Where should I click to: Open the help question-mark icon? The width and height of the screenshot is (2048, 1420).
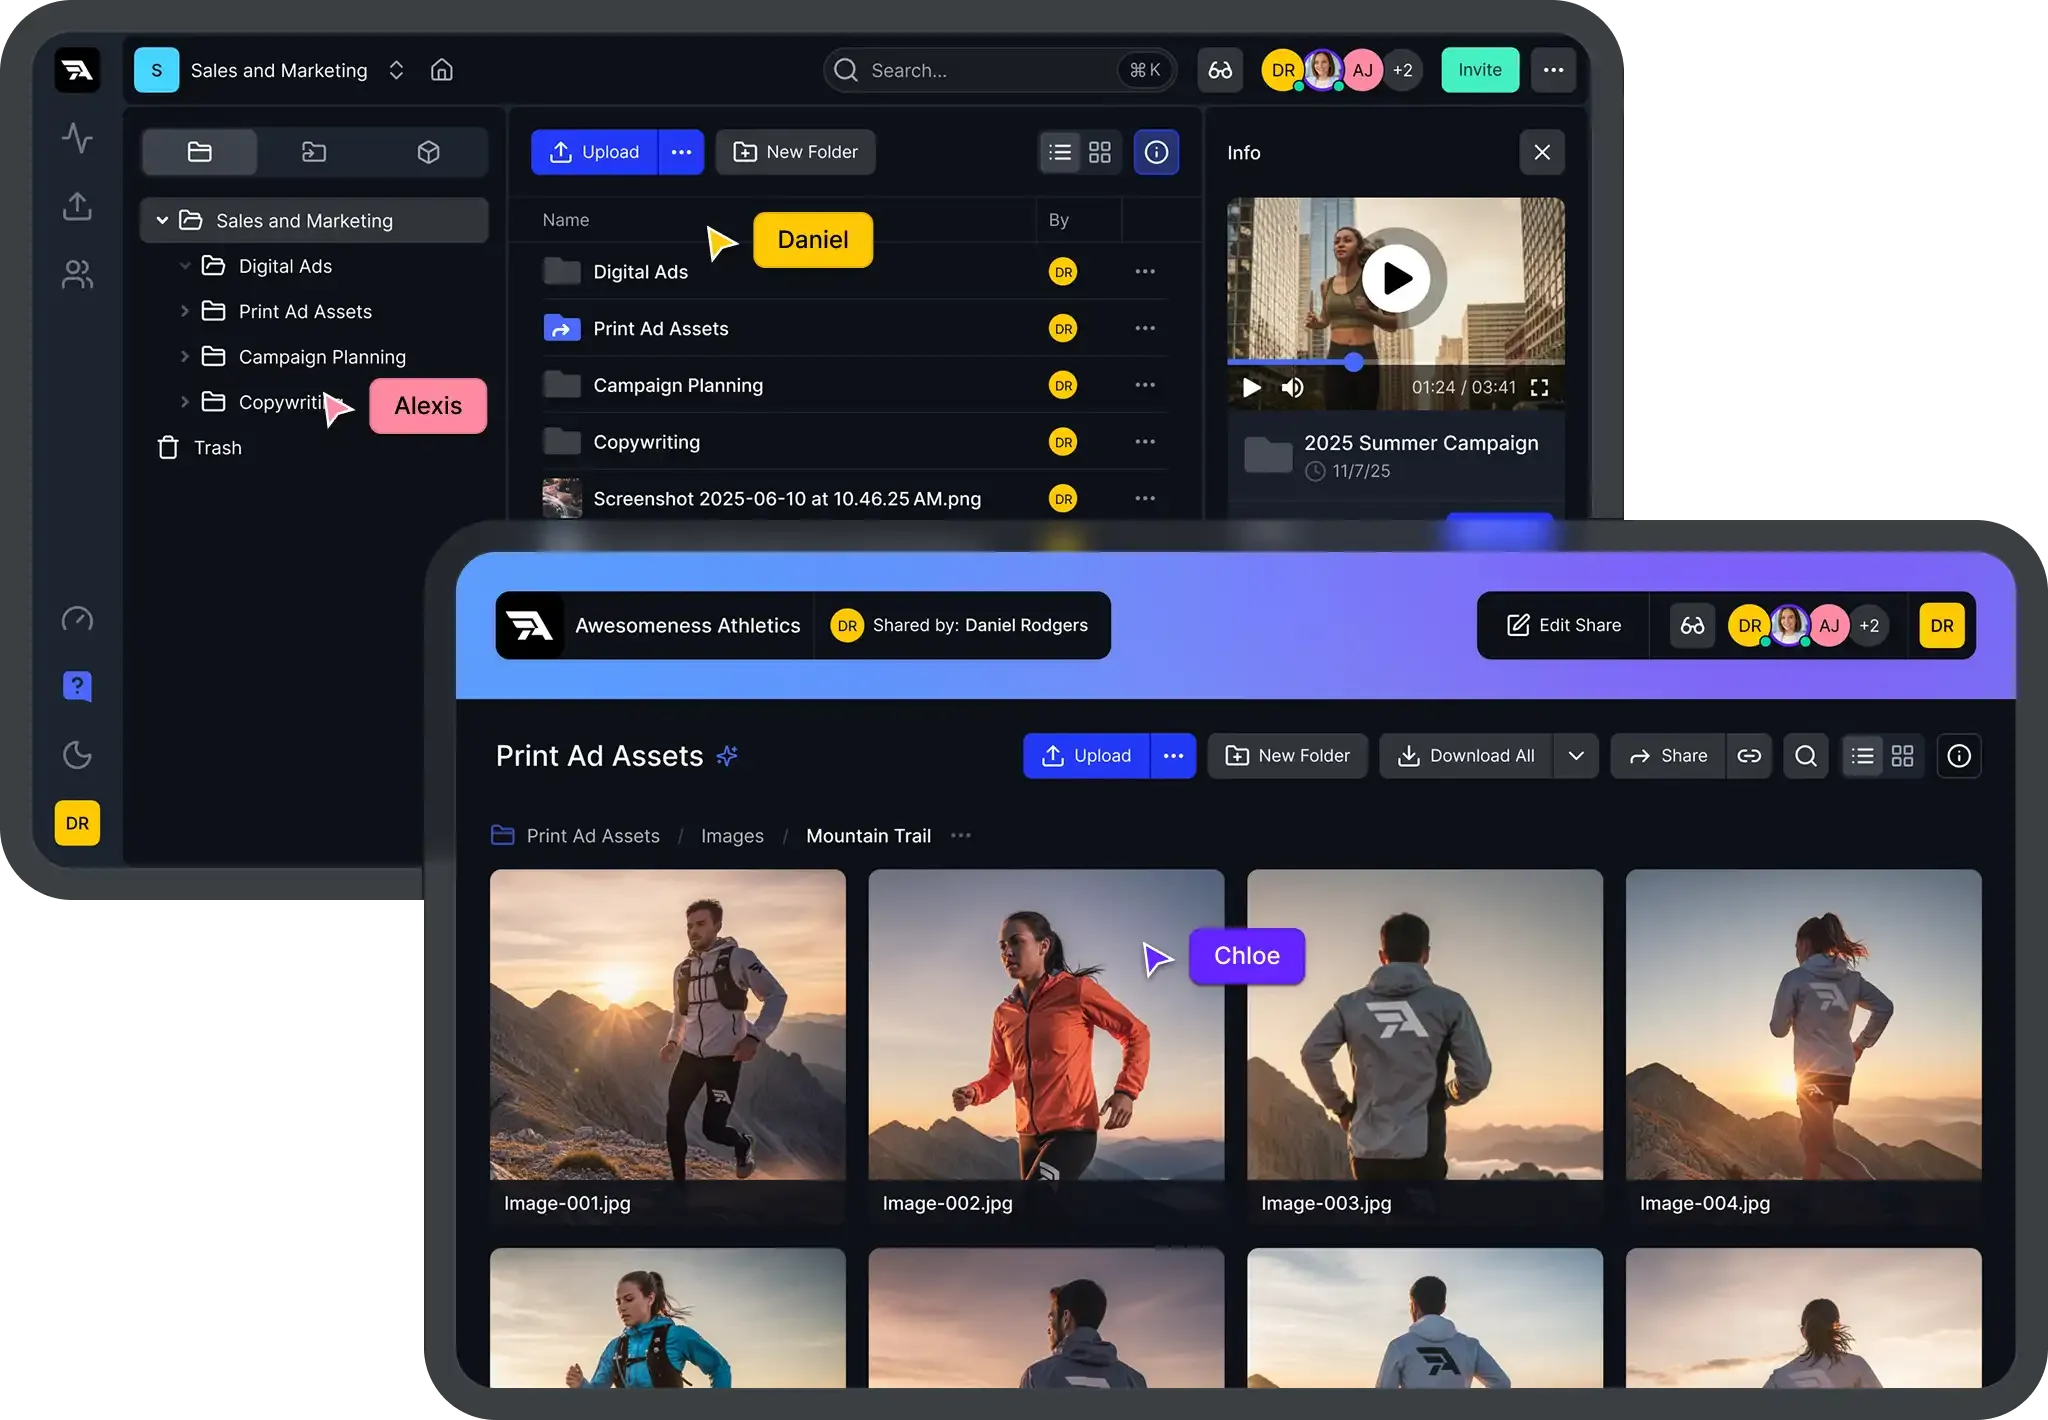pos(77,687)
